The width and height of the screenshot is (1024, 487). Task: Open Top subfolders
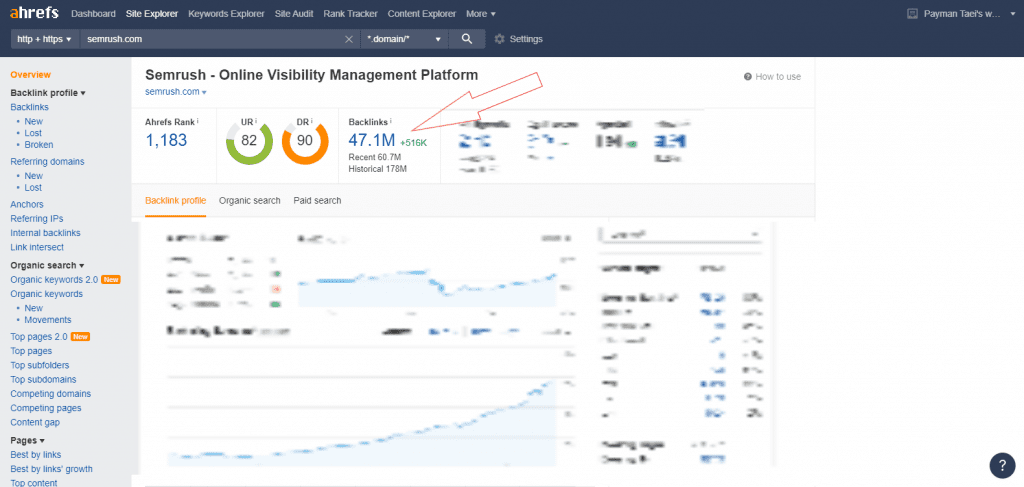pos(40,366)
